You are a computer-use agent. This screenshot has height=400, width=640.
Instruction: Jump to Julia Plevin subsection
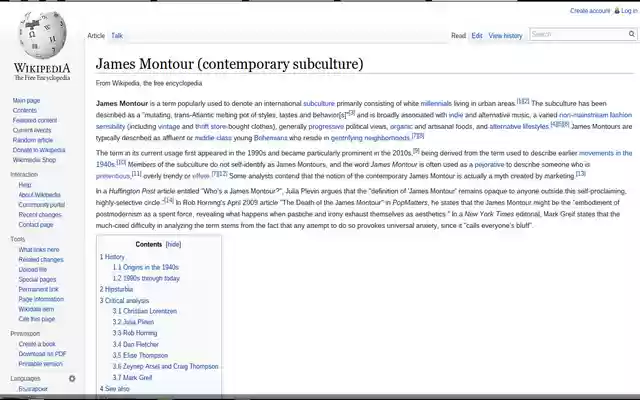pyautogui.click(x=133, y=322)
